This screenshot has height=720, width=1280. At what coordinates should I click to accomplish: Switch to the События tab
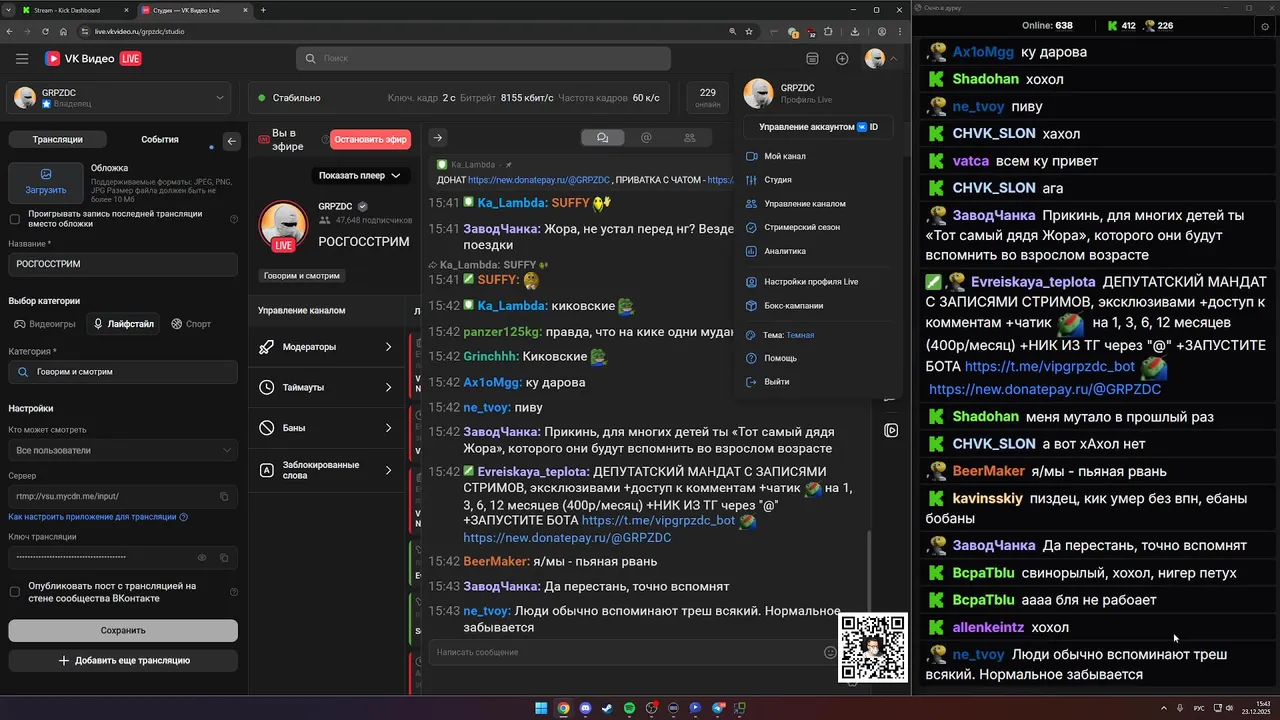(160, 140)
